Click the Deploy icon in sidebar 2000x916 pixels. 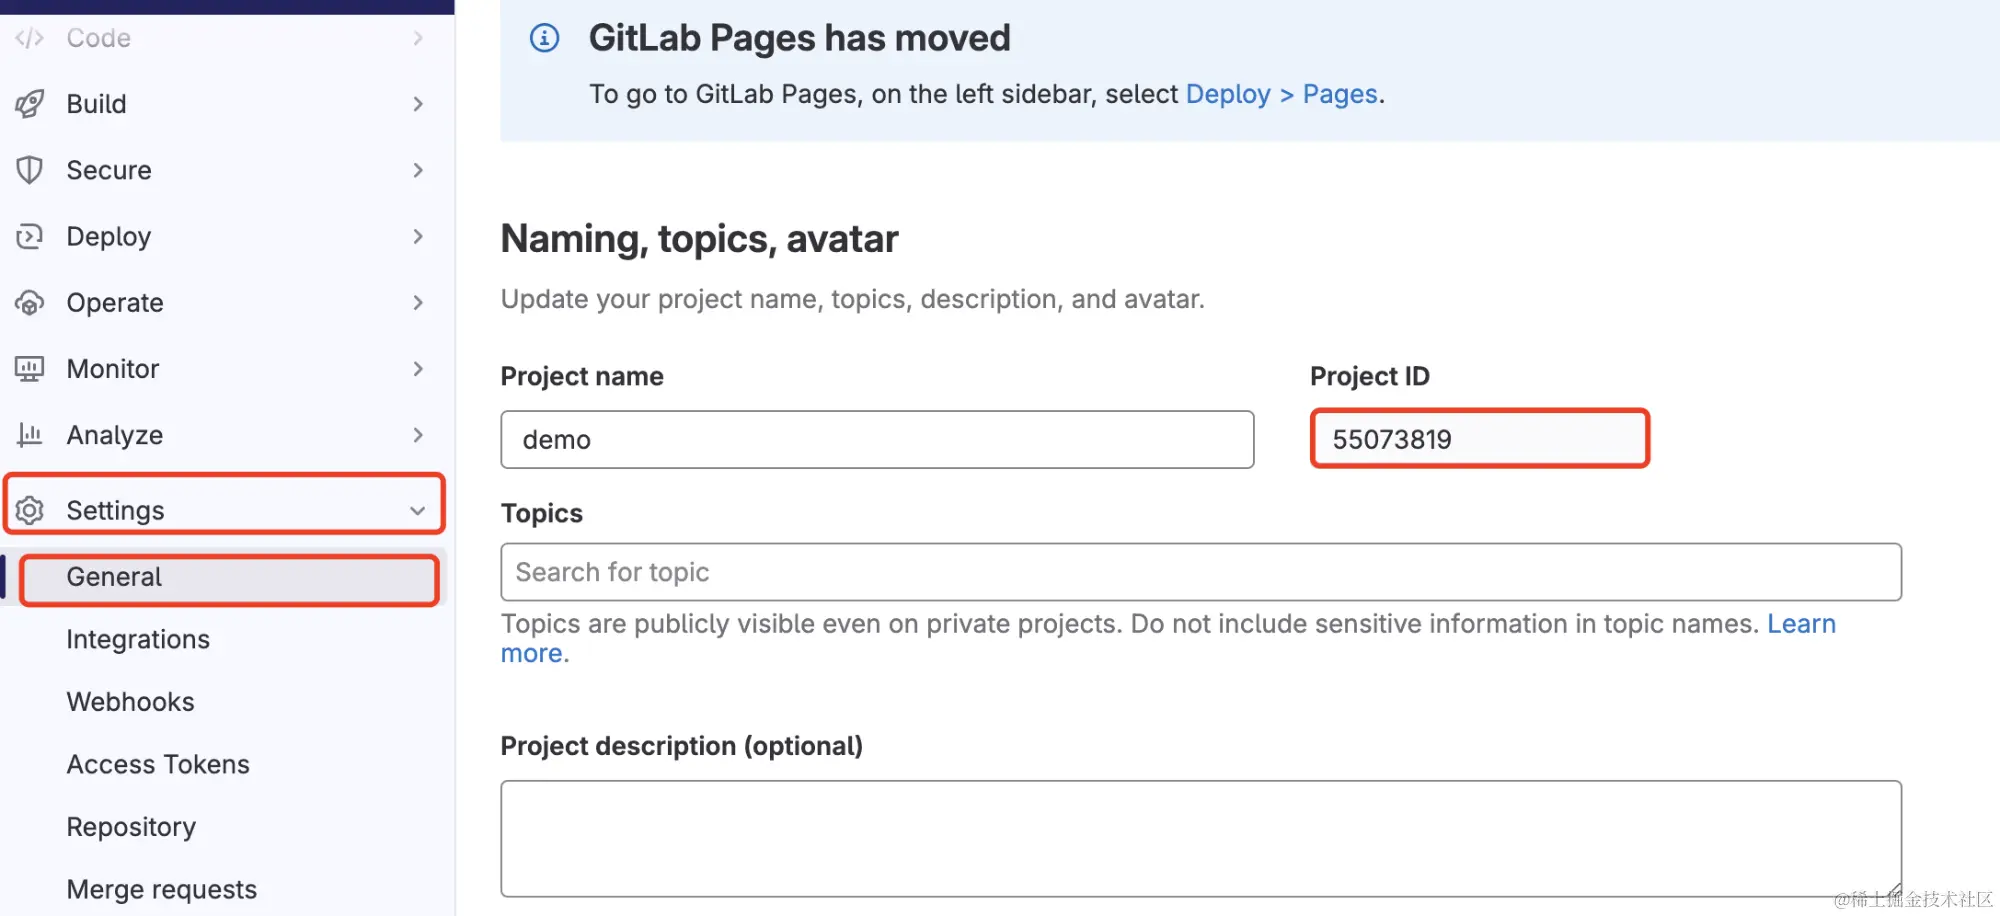pos(30,237)
